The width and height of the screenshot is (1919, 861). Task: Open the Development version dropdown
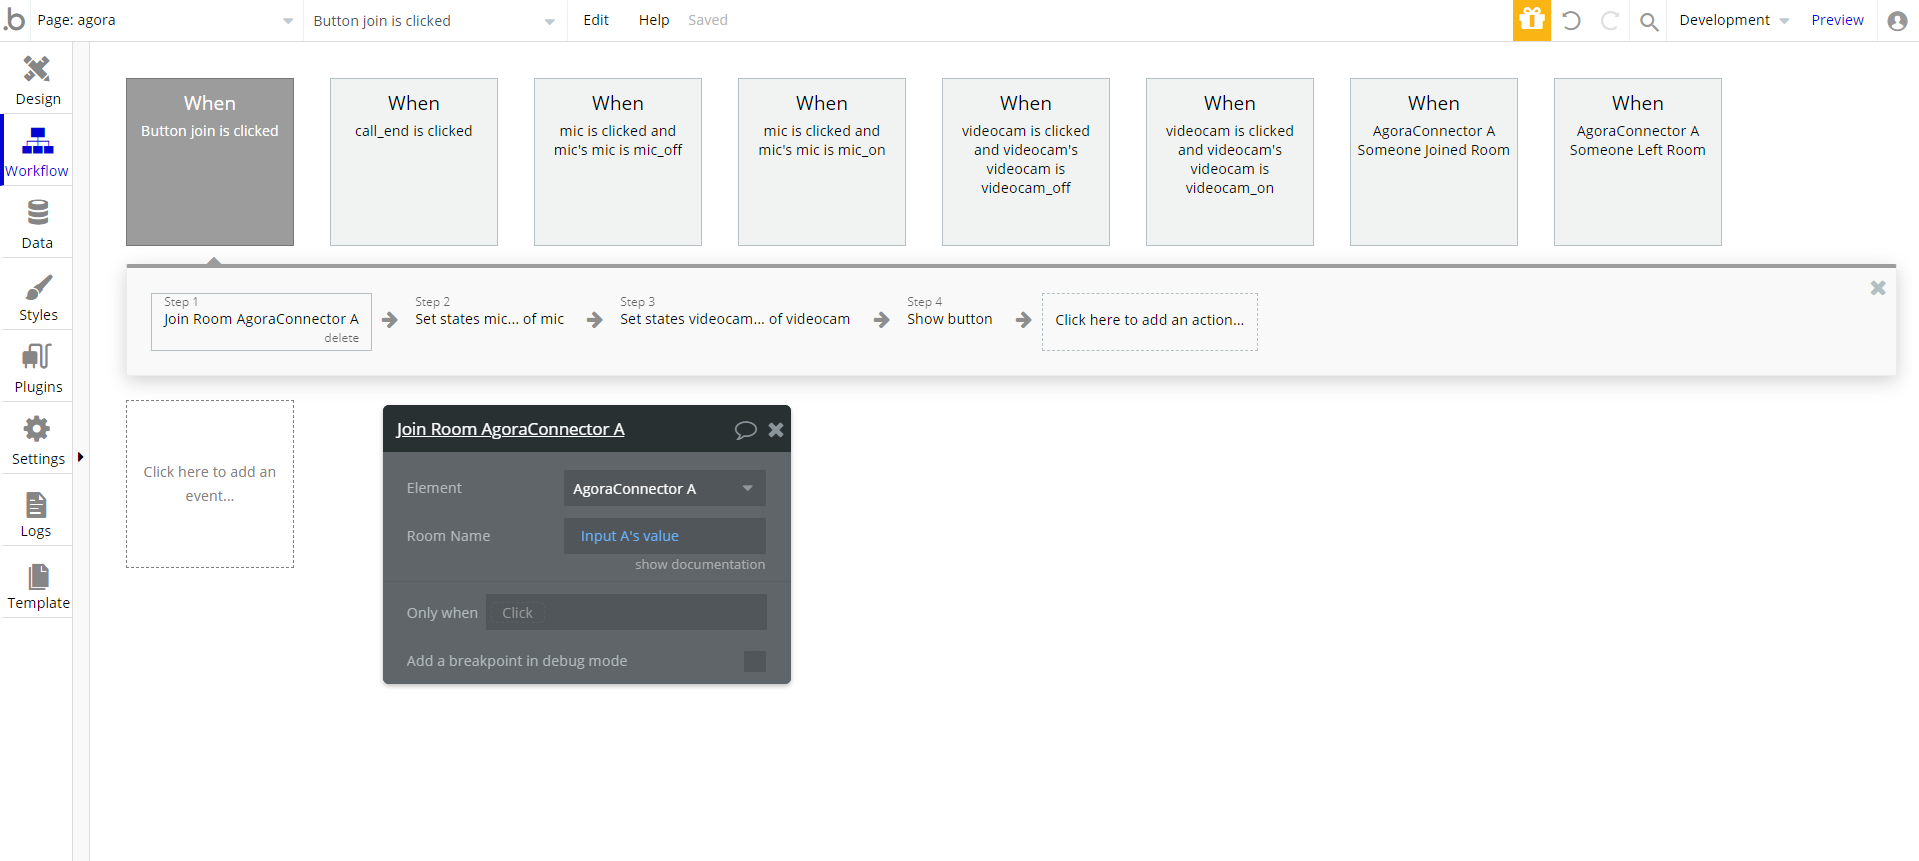pyautogui.click(x=1734, y=20)
